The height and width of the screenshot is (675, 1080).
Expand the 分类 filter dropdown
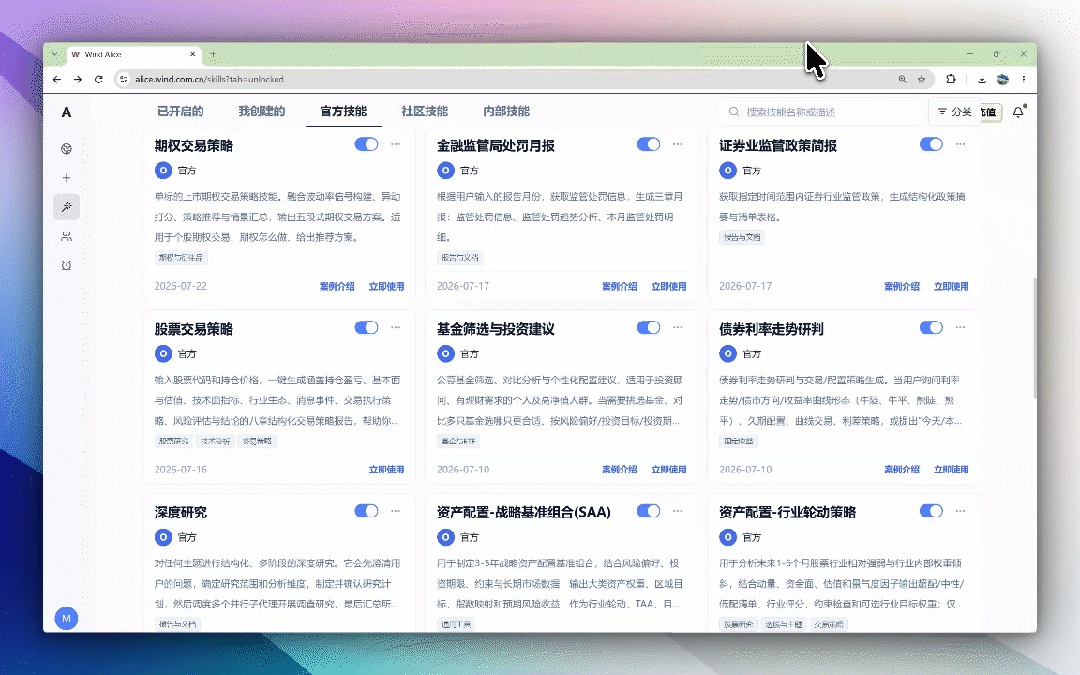point(954,112)
